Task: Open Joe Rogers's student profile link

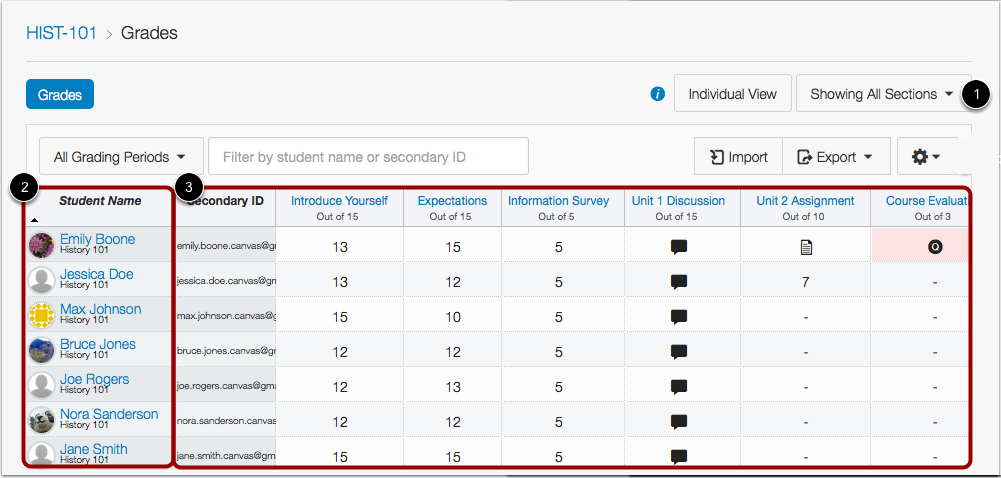Action: point(94,380)
